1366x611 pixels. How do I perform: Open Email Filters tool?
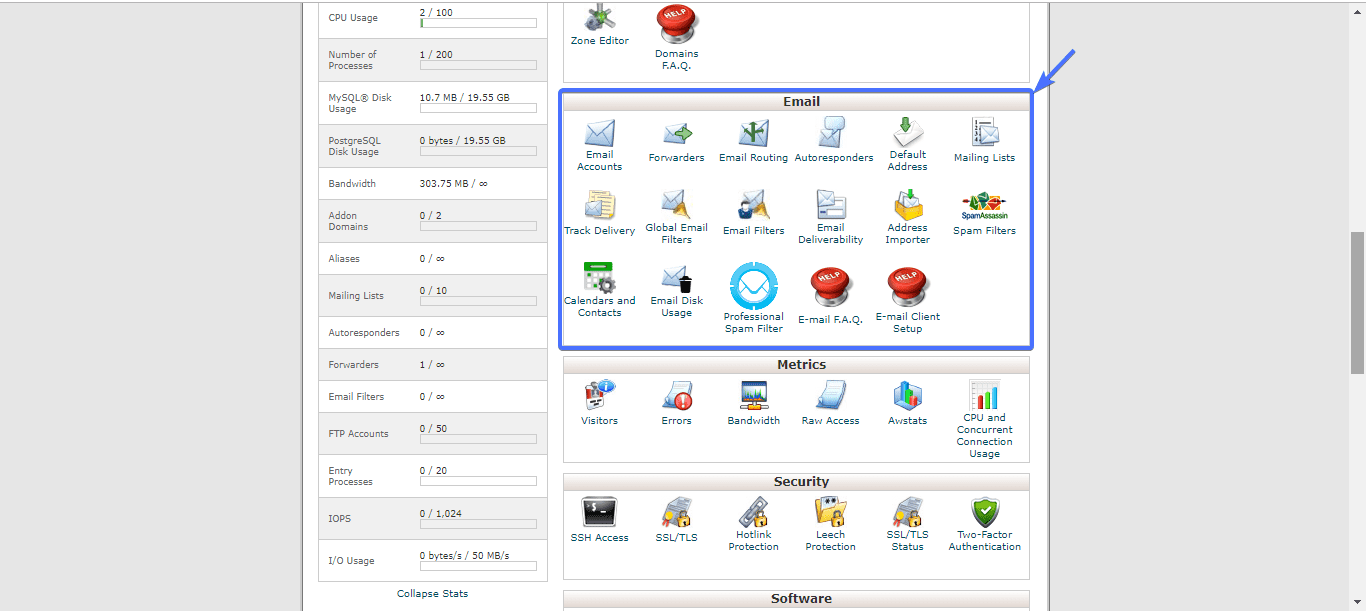[x=753, y=214]
